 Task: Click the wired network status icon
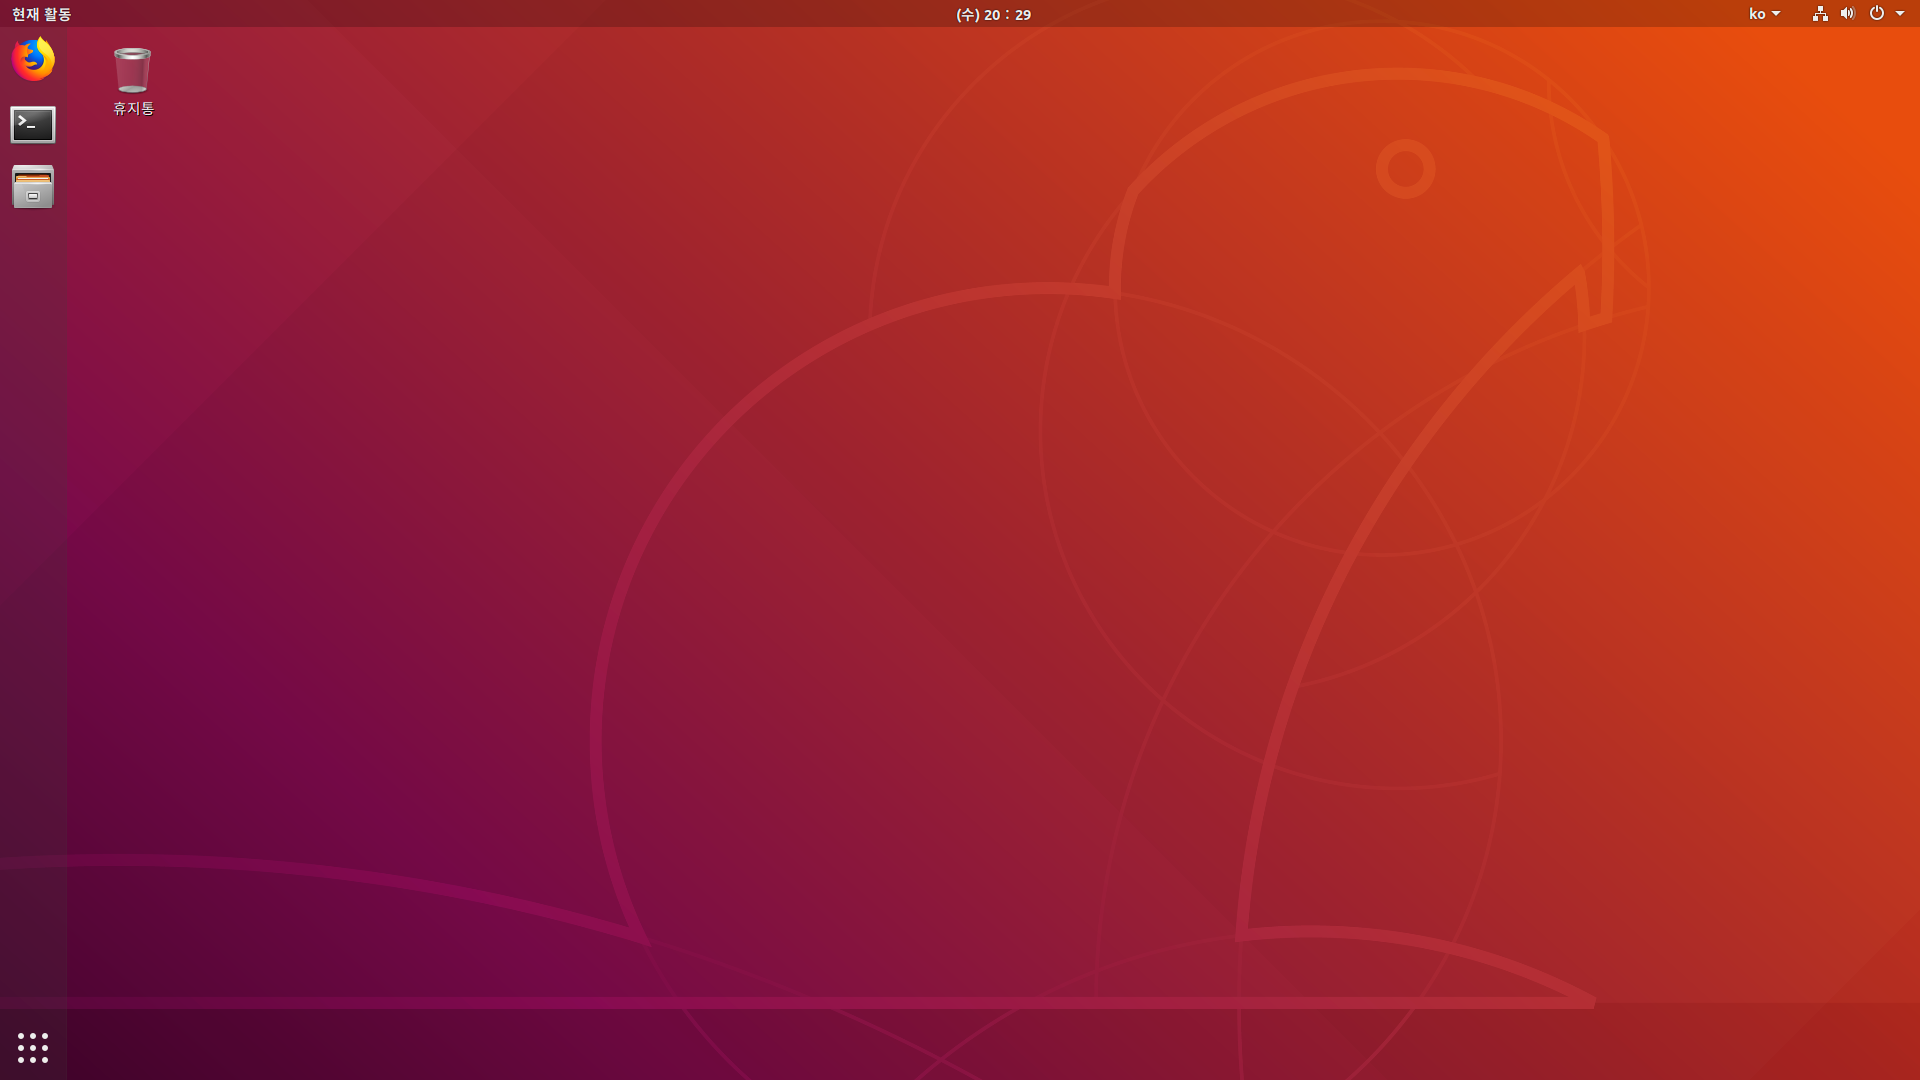pyautogui.click(x=1820, y=14)
